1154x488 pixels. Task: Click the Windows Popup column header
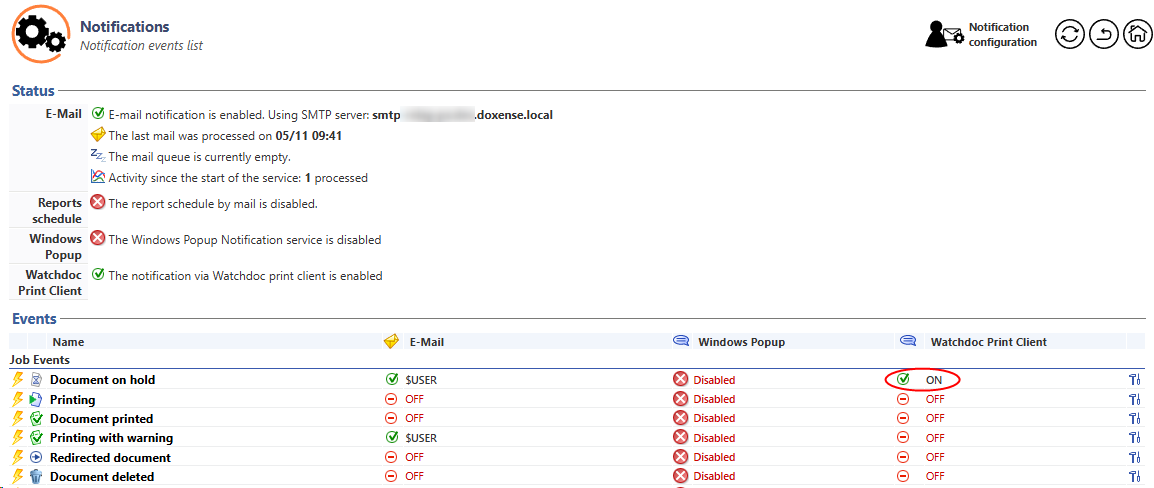pos(741,342)
